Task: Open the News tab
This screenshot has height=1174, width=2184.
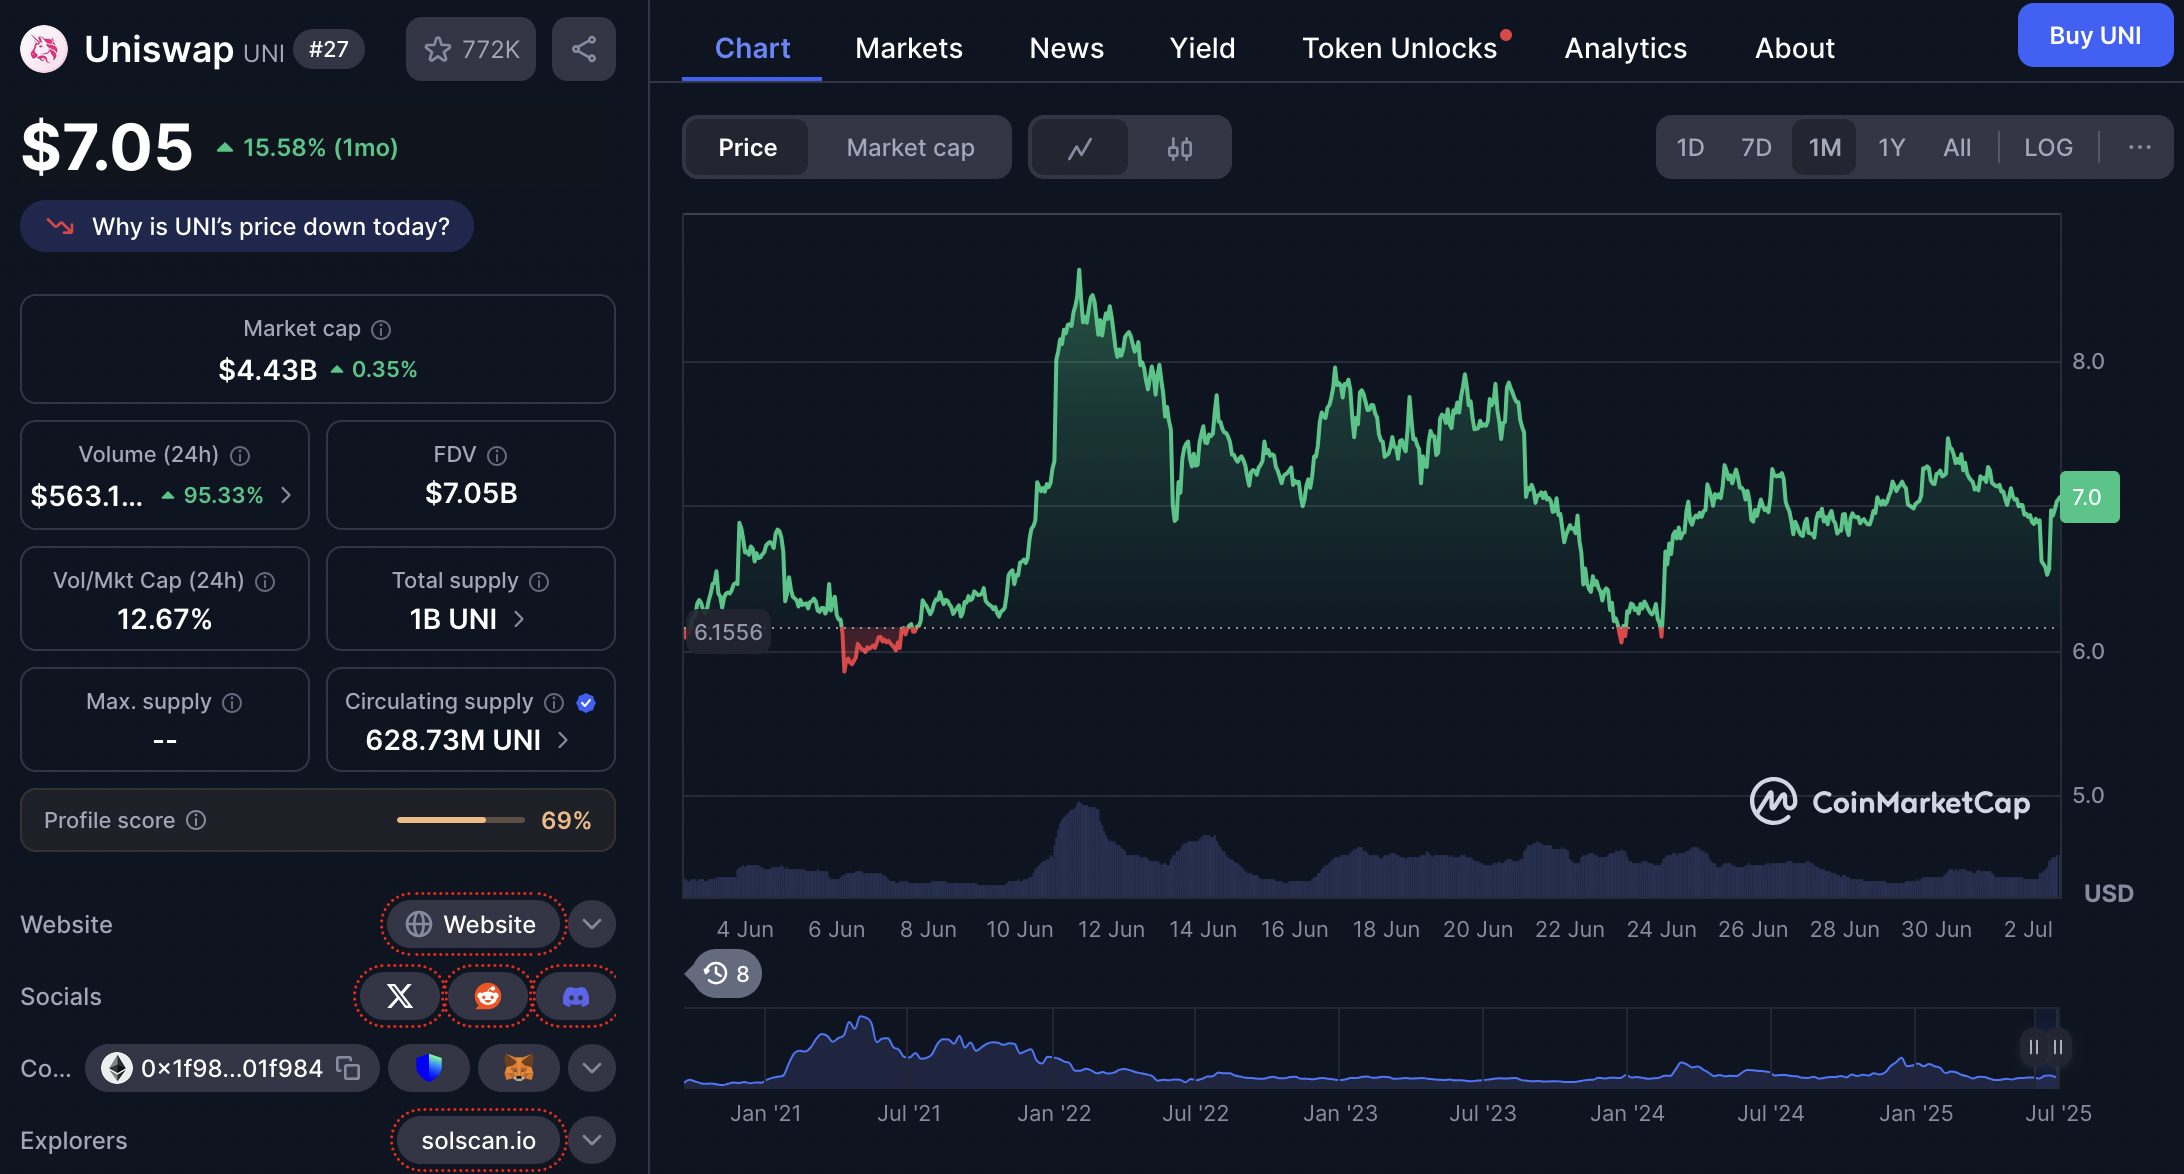Action: (x=1067, y=48)
